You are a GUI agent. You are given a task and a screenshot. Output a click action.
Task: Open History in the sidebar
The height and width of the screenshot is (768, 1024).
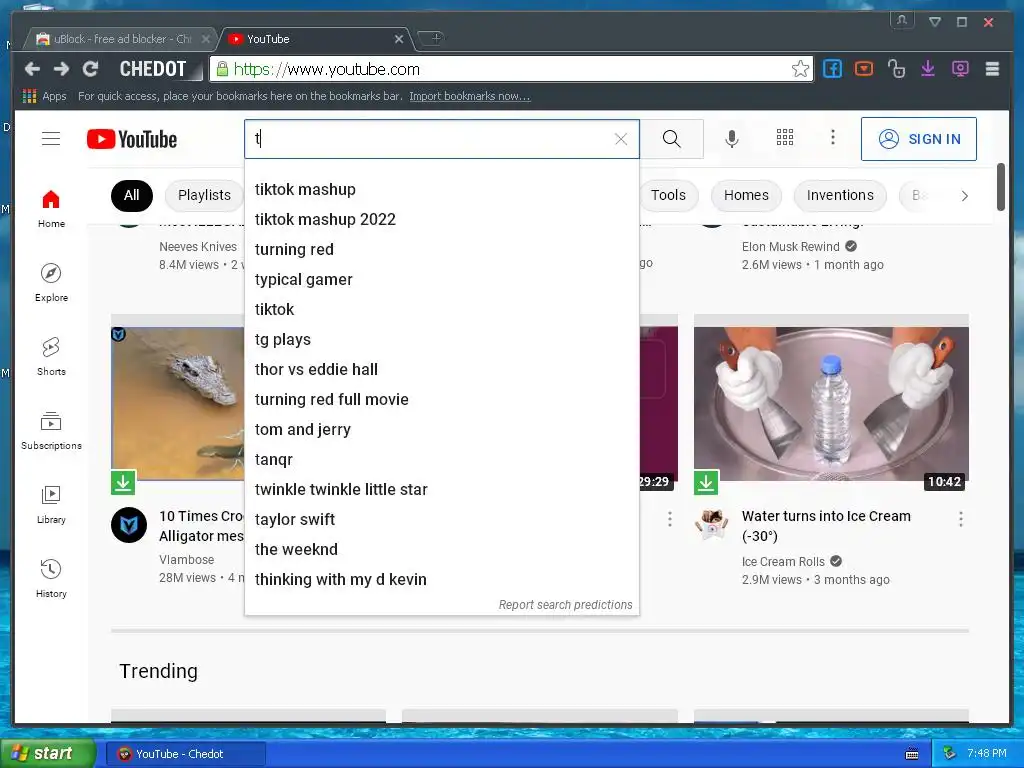click(x=51, y=579)
